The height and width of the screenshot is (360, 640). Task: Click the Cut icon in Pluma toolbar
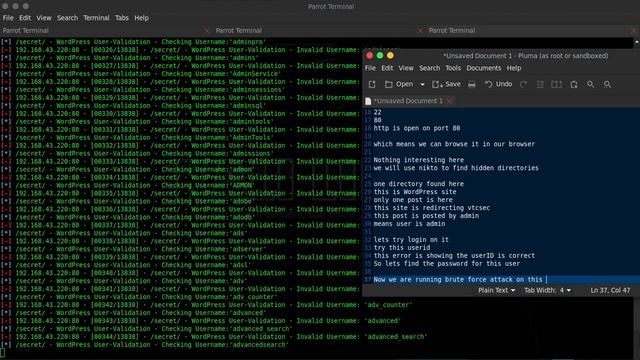(x=540, y=84)
